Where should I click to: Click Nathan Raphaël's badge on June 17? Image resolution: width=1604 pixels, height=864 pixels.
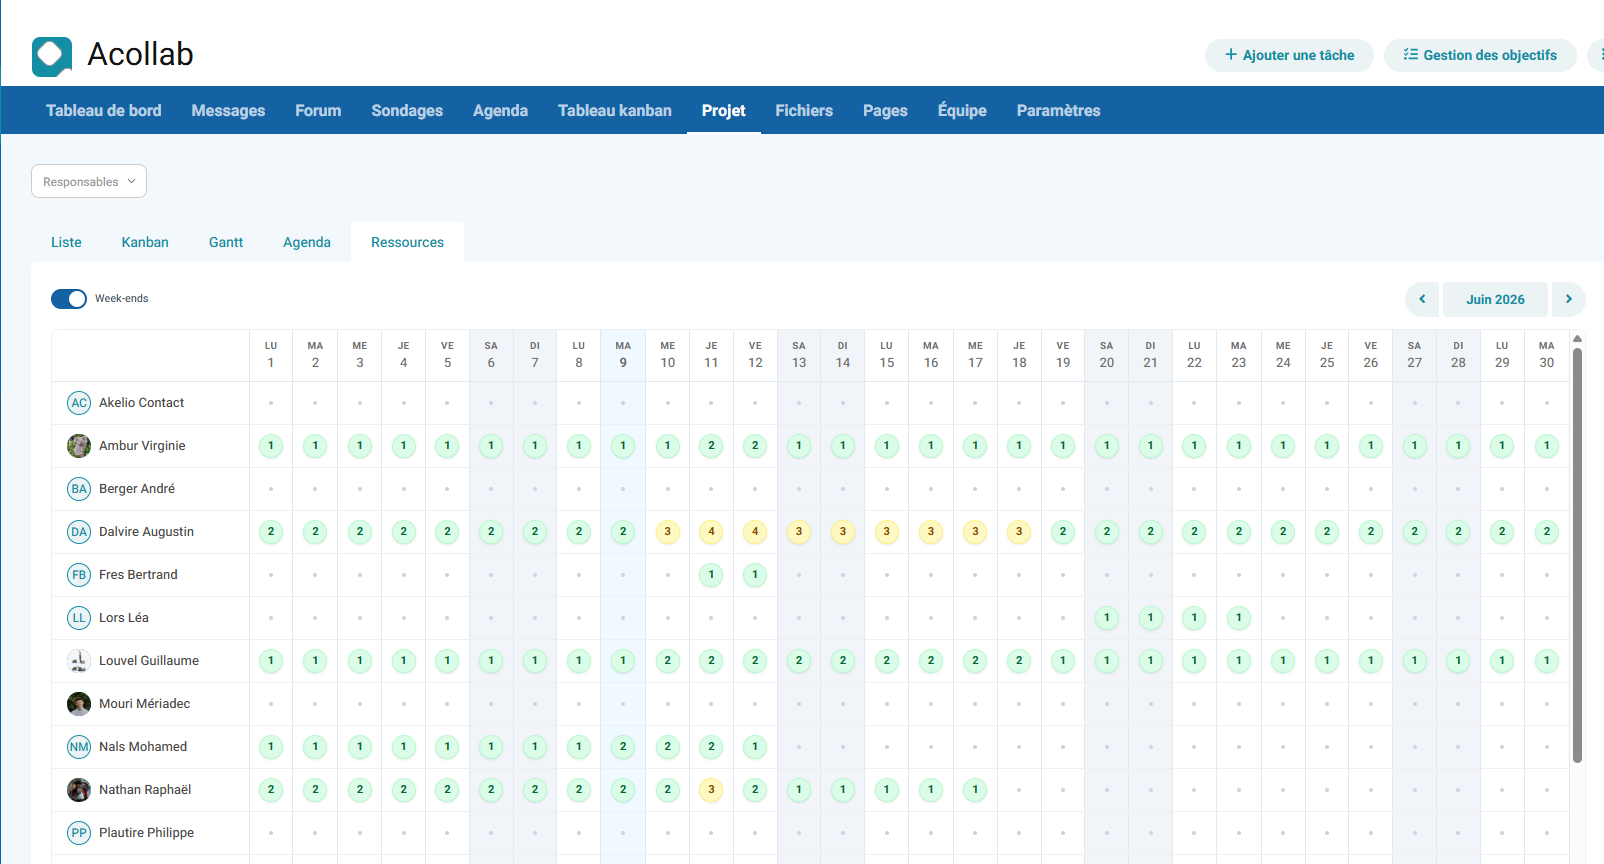(x=975, y=790)
